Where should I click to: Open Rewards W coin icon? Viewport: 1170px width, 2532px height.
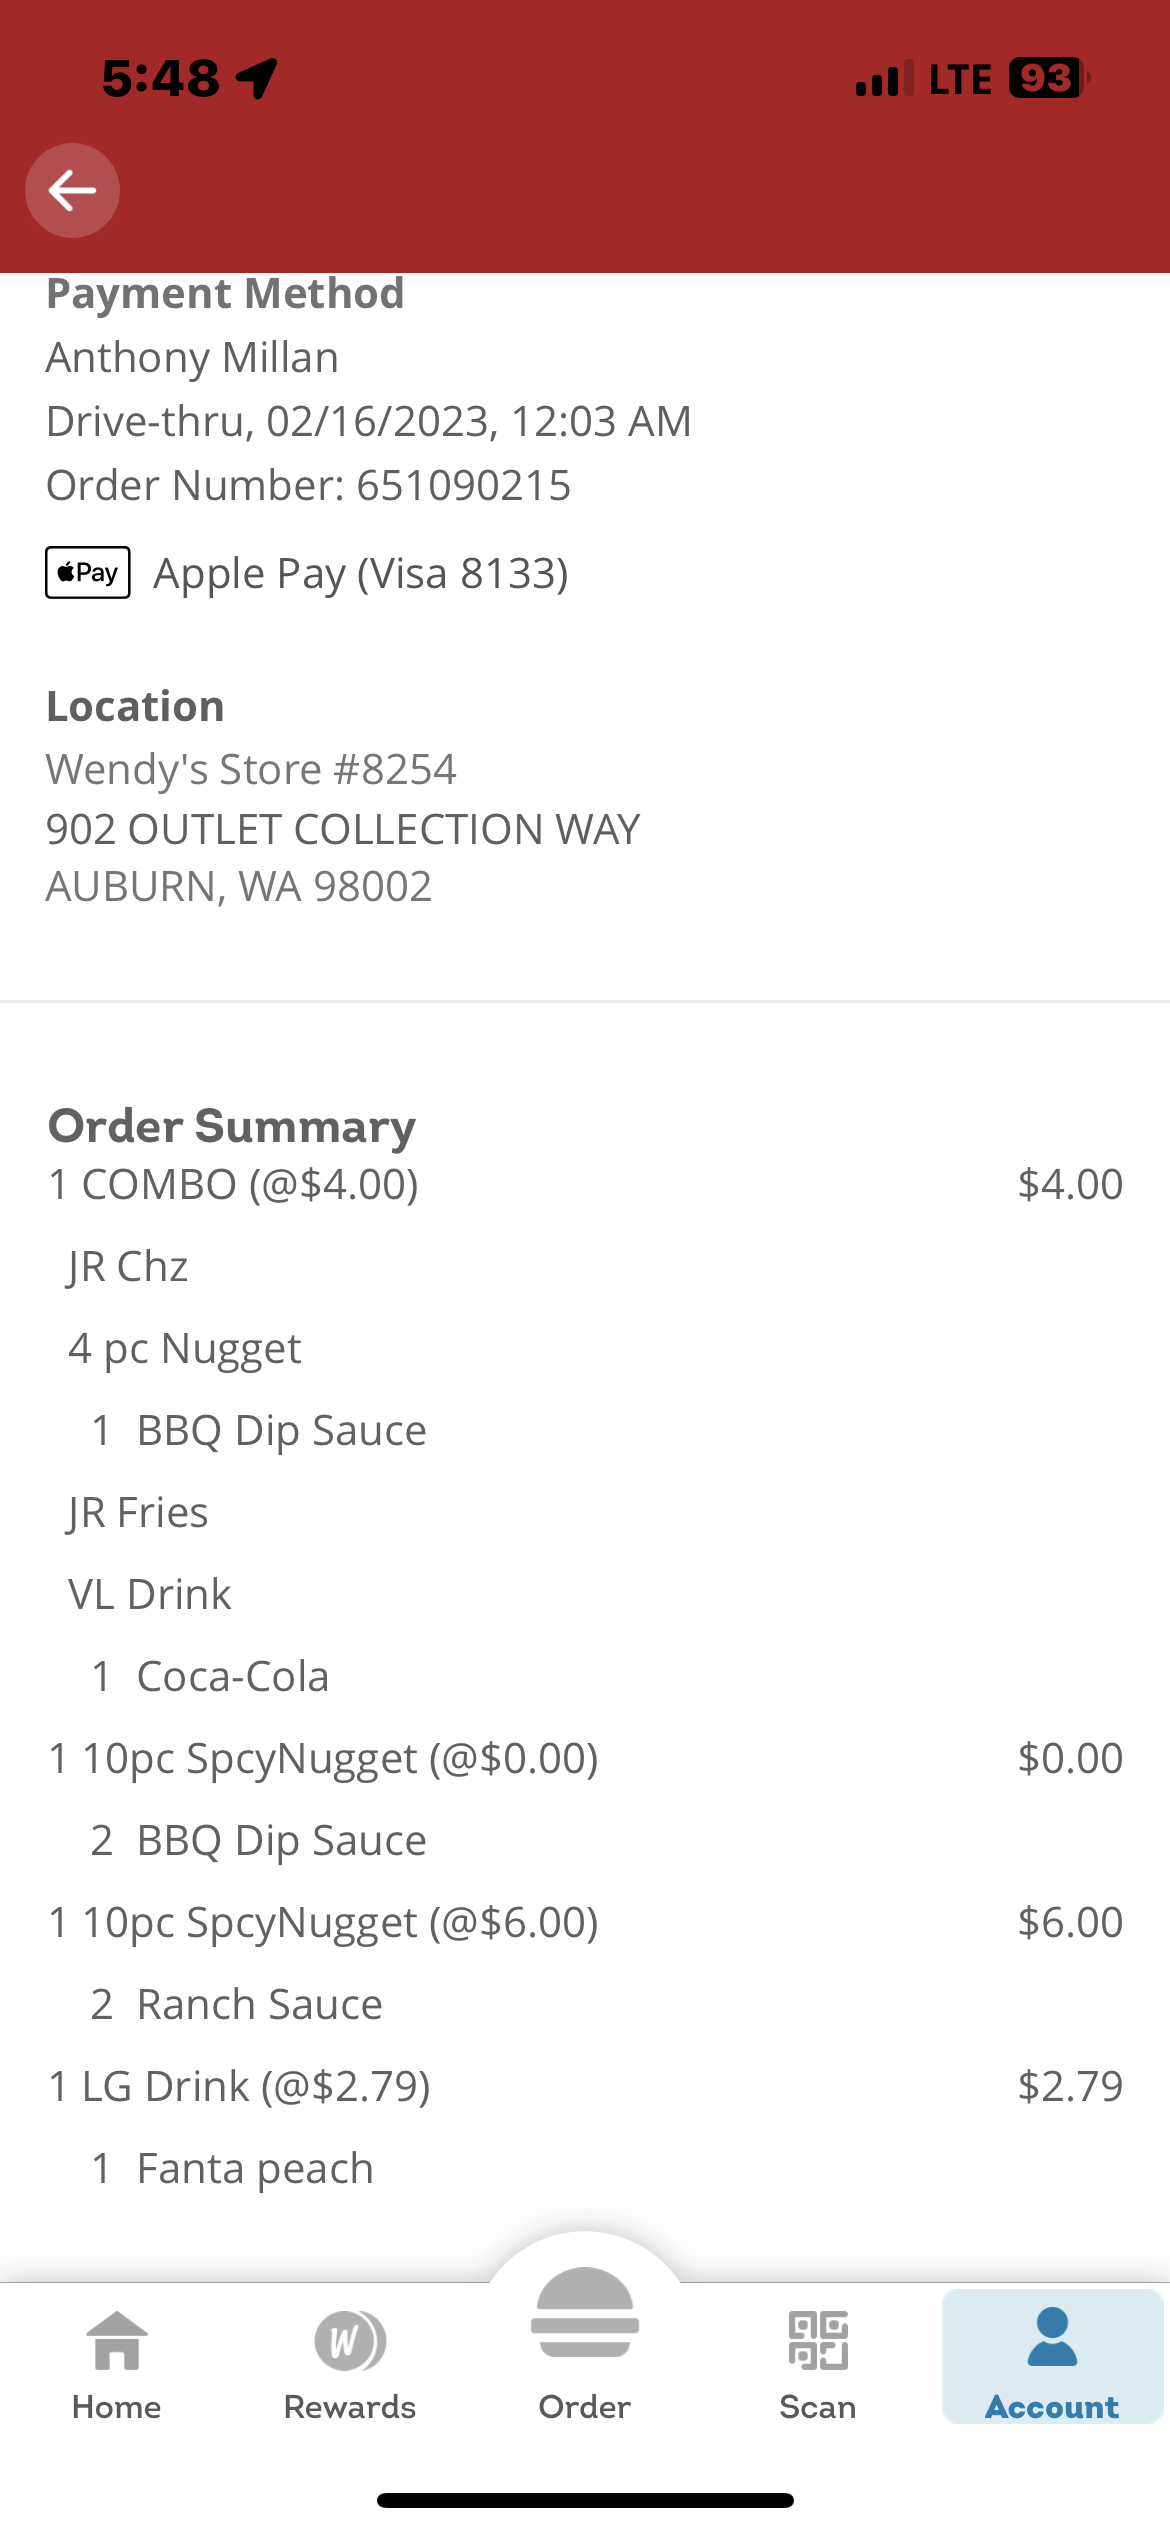(349, 2341)
